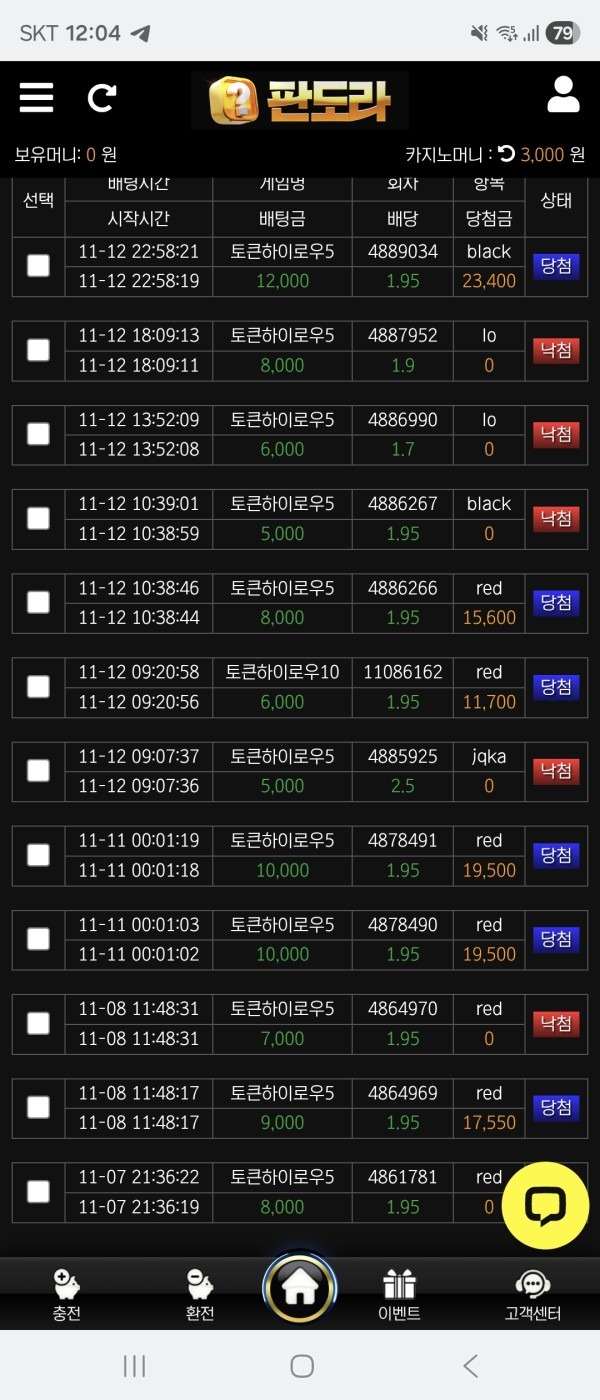
Task: Open 고객센터 customer support tab
Action: pyautogui.click(x=532, y=1295)
